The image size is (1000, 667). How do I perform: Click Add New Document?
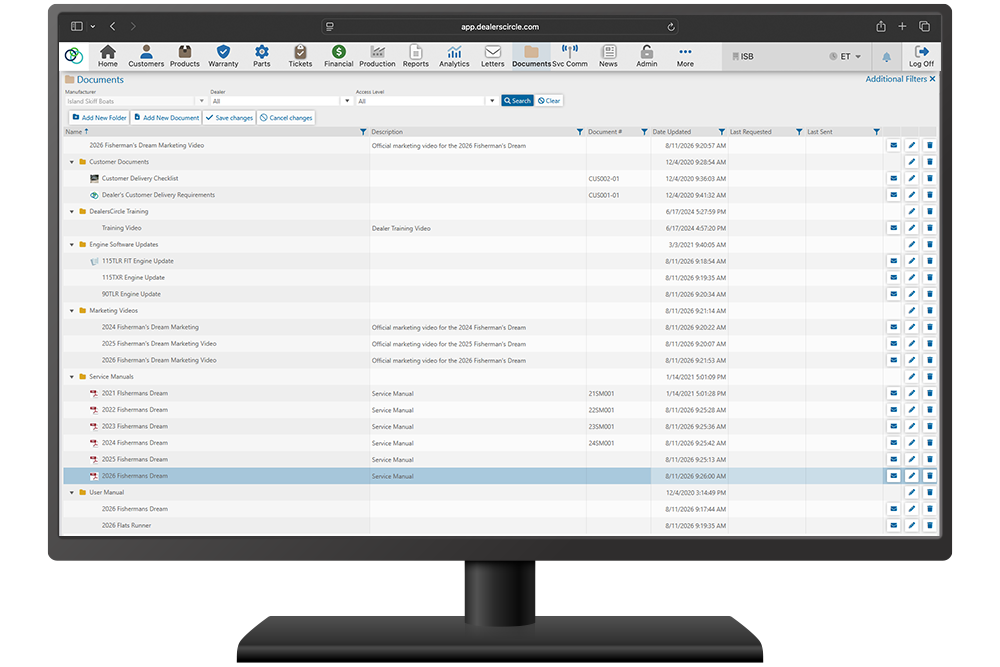(x=166, y=117)
